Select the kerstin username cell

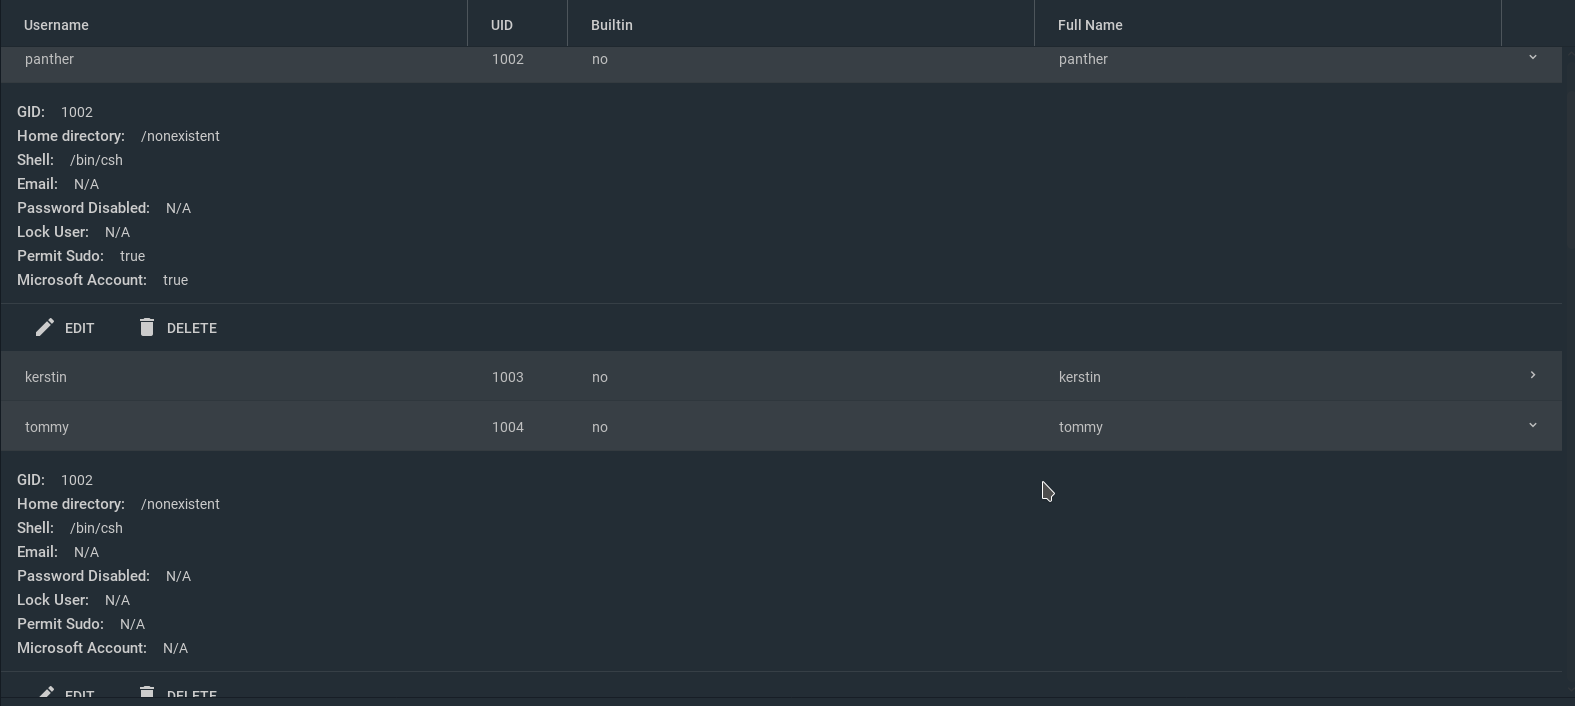click(x=46, y=377)
